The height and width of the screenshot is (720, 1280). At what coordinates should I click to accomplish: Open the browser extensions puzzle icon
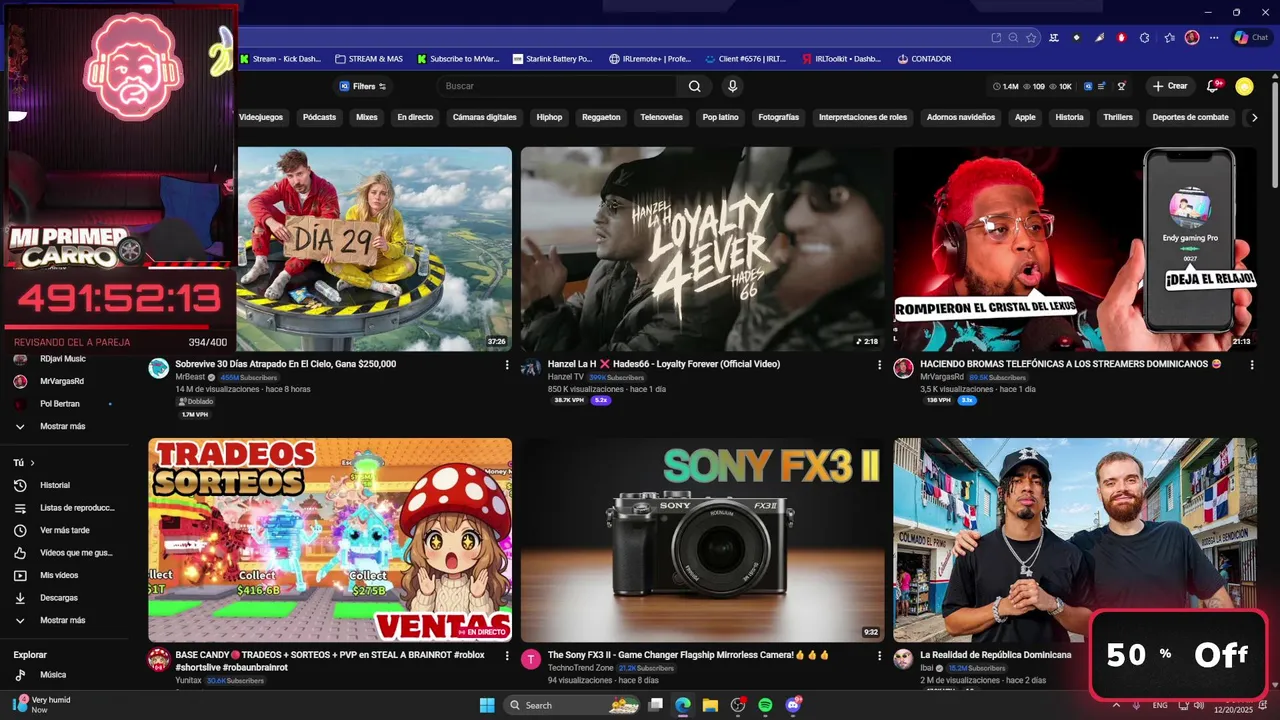tap(1145, 37)
